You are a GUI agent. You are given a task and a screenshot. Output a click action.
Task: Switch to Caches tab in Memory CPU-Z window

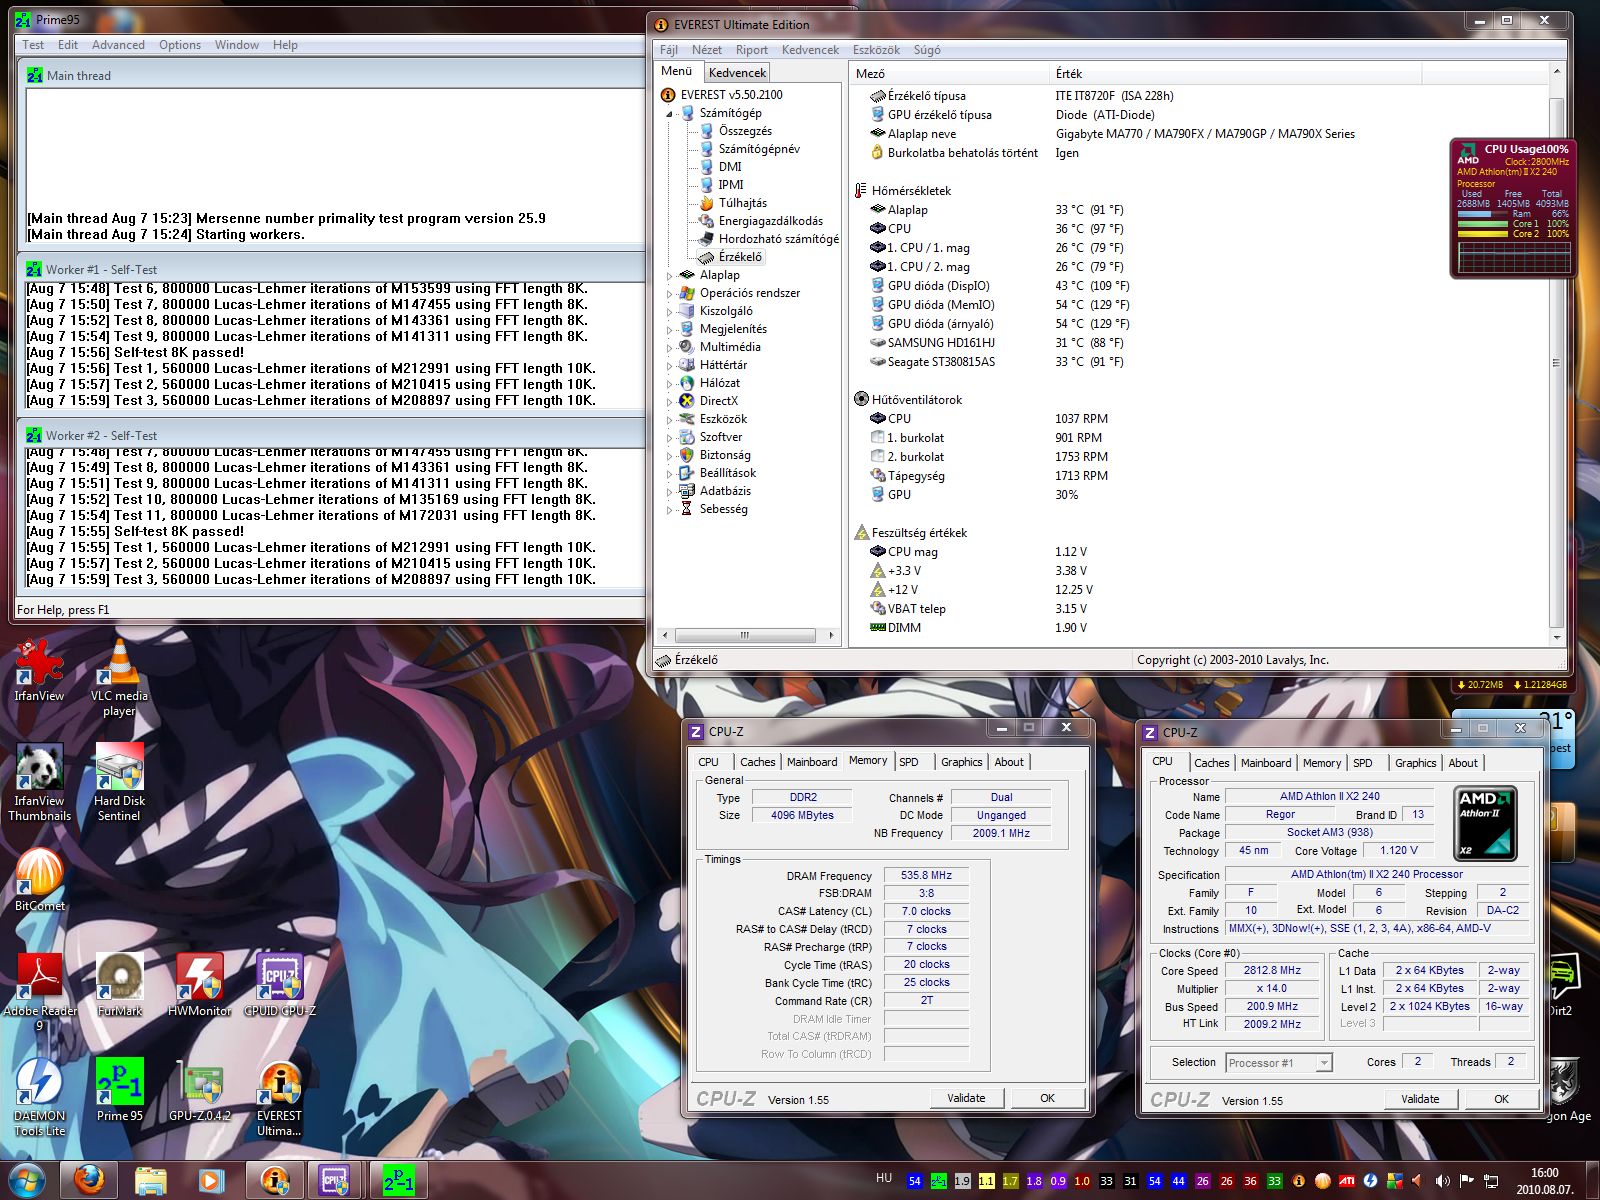(758, 762)
